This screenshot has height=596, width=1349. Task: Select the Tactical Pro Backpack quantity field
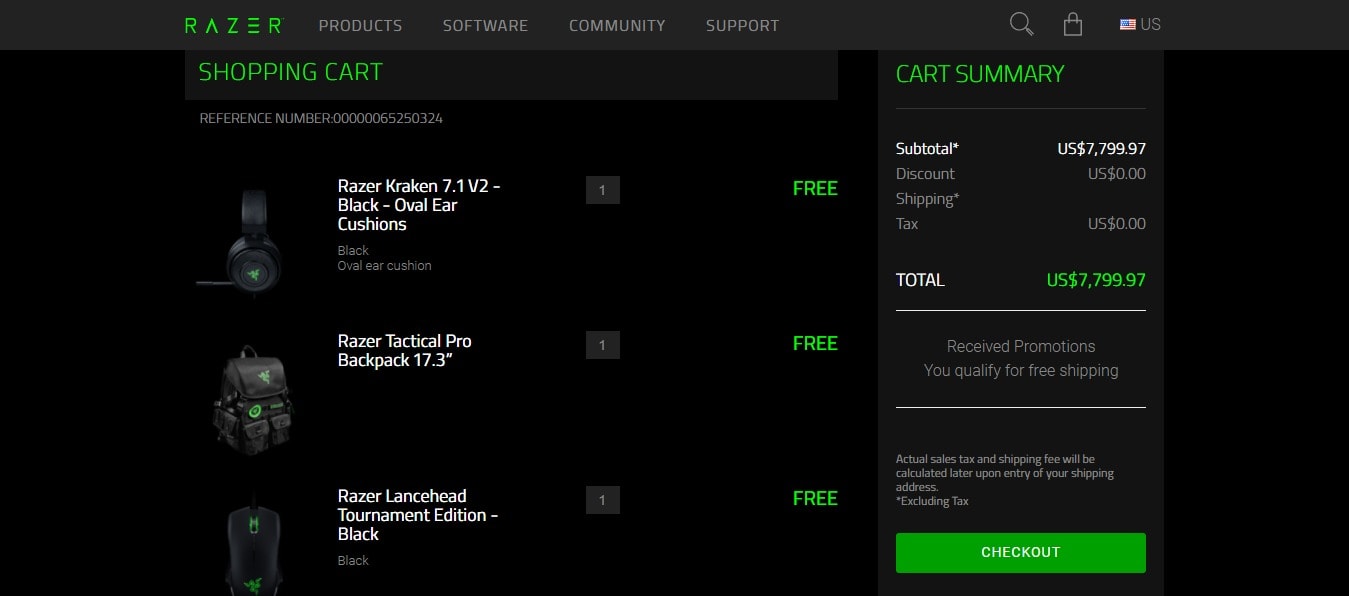click(603, 345)
